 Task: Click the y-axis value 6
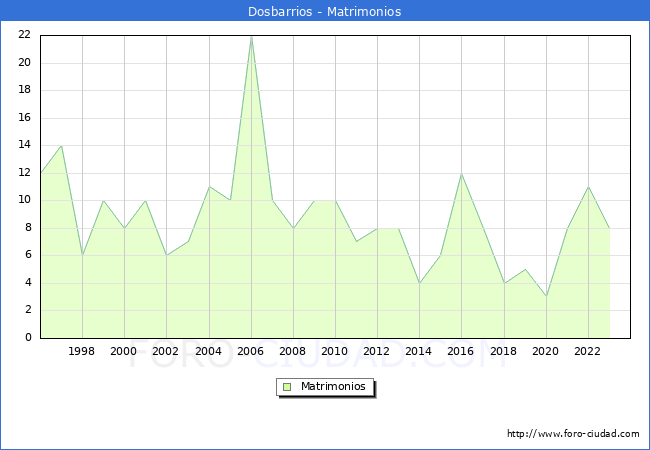pyautogui.click(x=28, y=255)
